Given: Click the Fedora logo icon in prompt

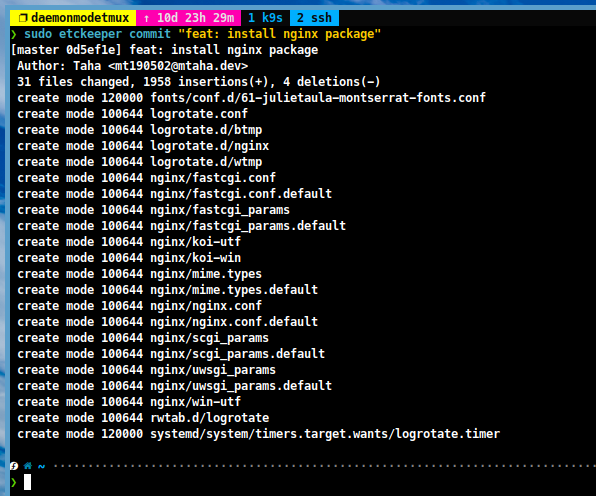Looking at the screenshot, I should click(x=14, y=466).
